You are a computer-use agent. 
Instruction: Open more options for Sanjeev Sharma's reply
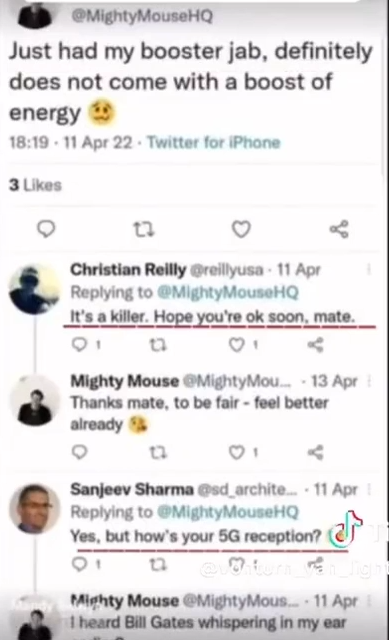[369, 489]
